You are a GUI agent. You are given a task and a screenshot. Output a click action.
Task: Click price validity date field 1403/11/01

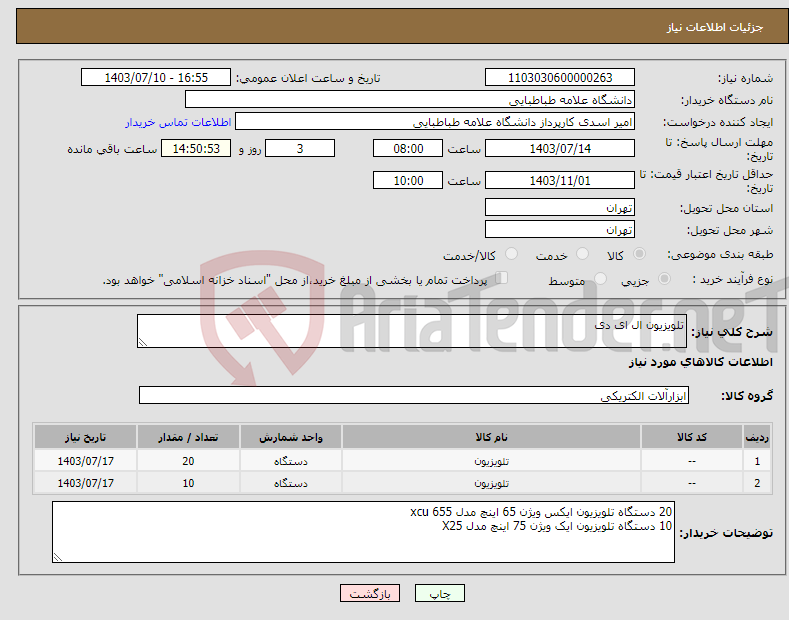pyautogui.click(x=560, y=180)
